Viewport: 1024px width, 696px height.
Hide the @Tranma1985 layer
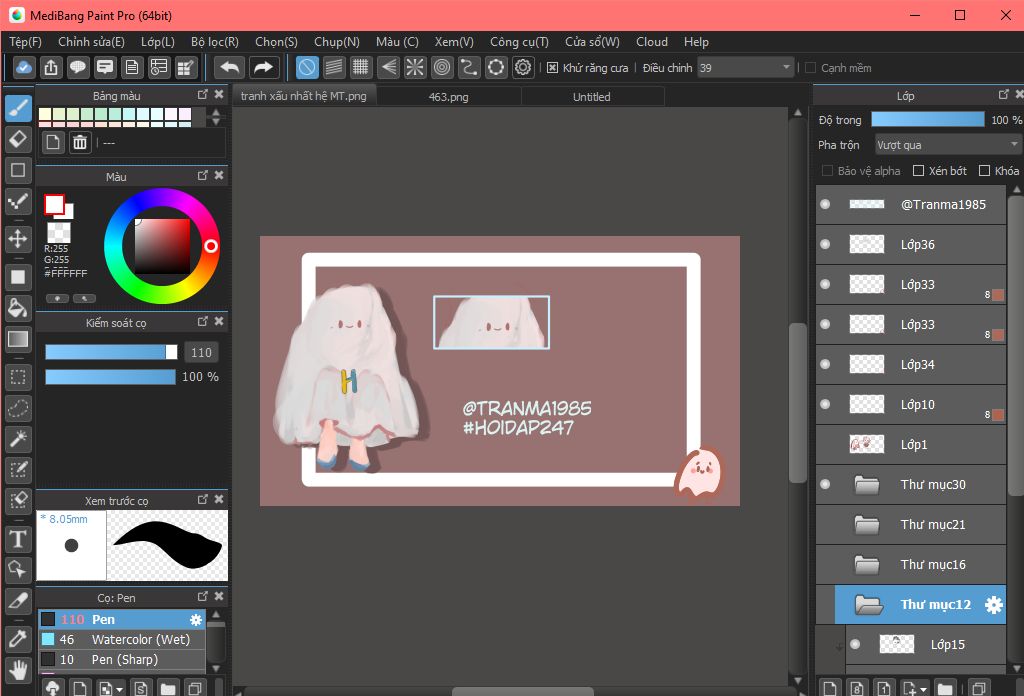825,204
